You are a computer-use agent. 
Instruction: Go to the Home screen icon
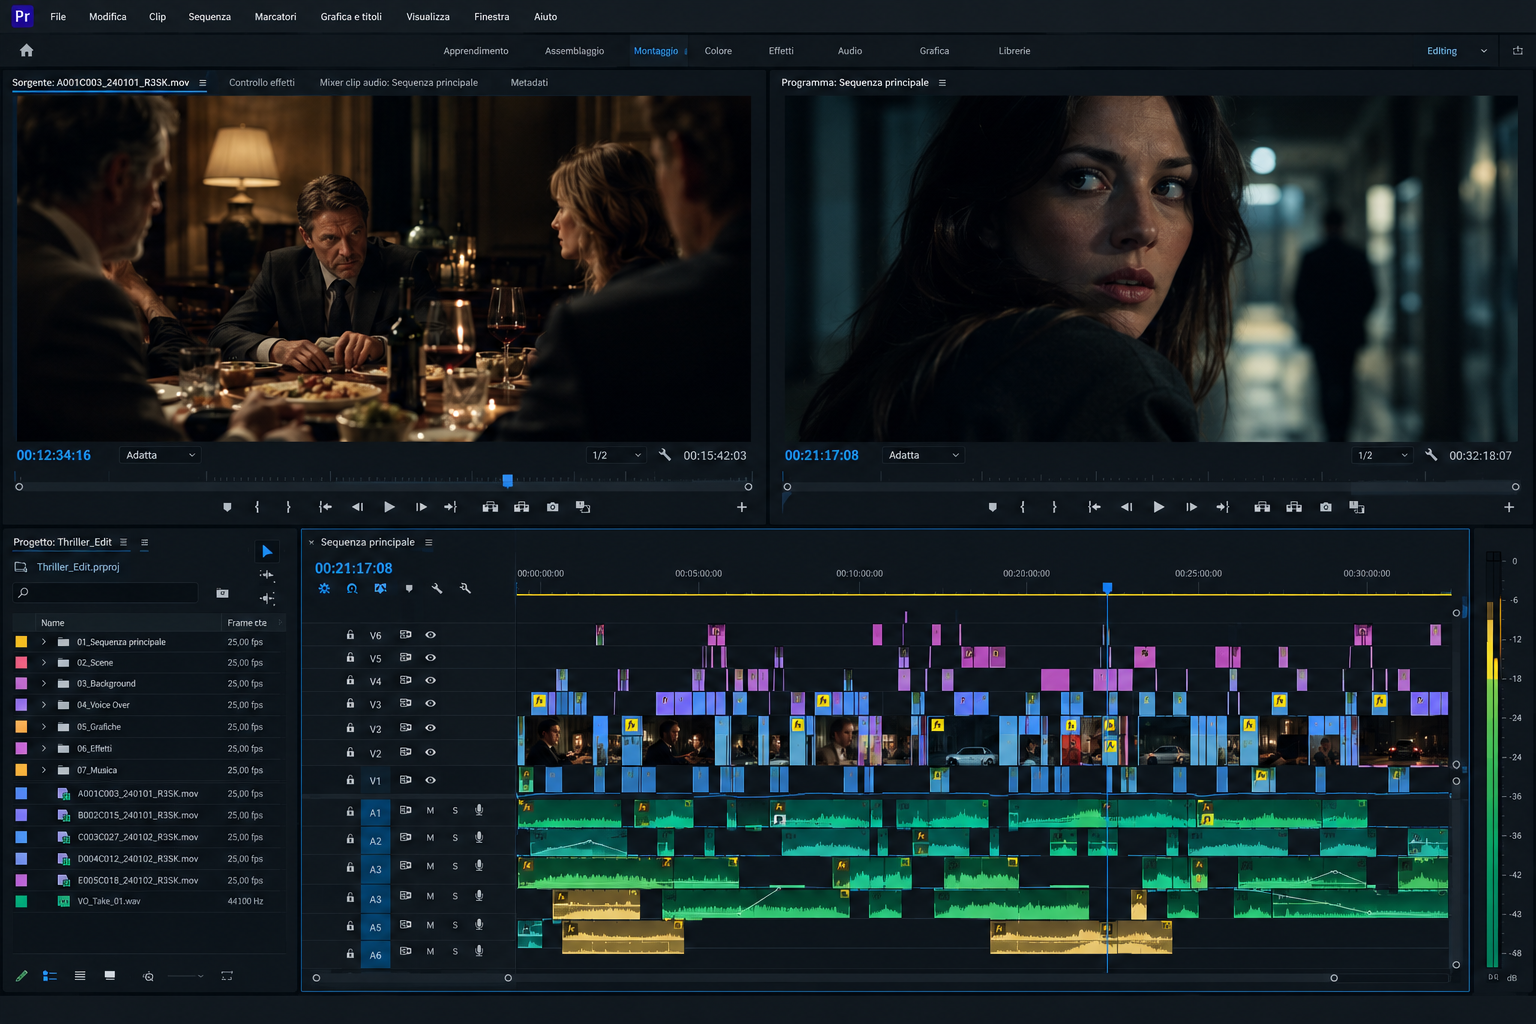[27, 50]
